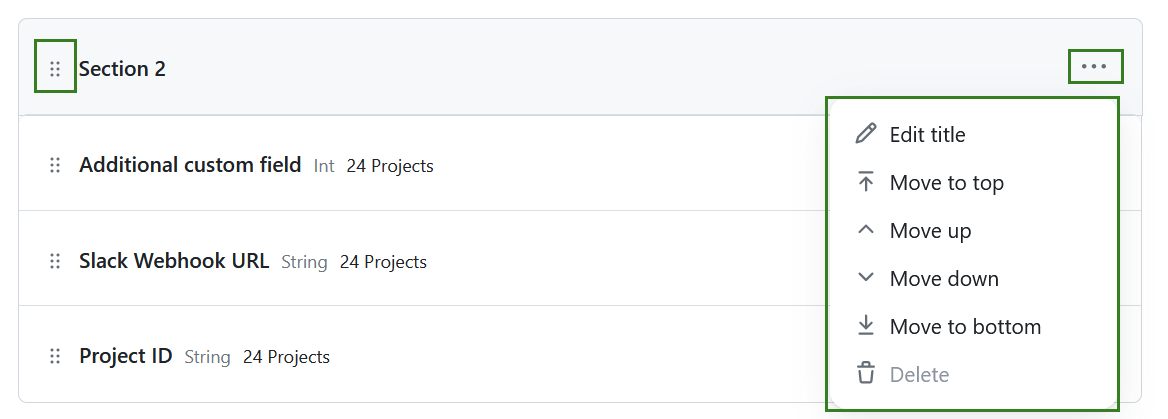Click the Project ID drag handle
The image size is (1168, 419).
(55, 356)
